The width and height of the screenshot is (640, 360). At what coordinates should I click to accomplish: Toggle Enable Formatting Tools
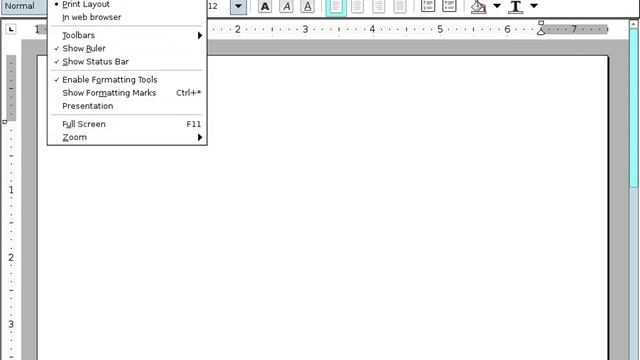point(127,80)
